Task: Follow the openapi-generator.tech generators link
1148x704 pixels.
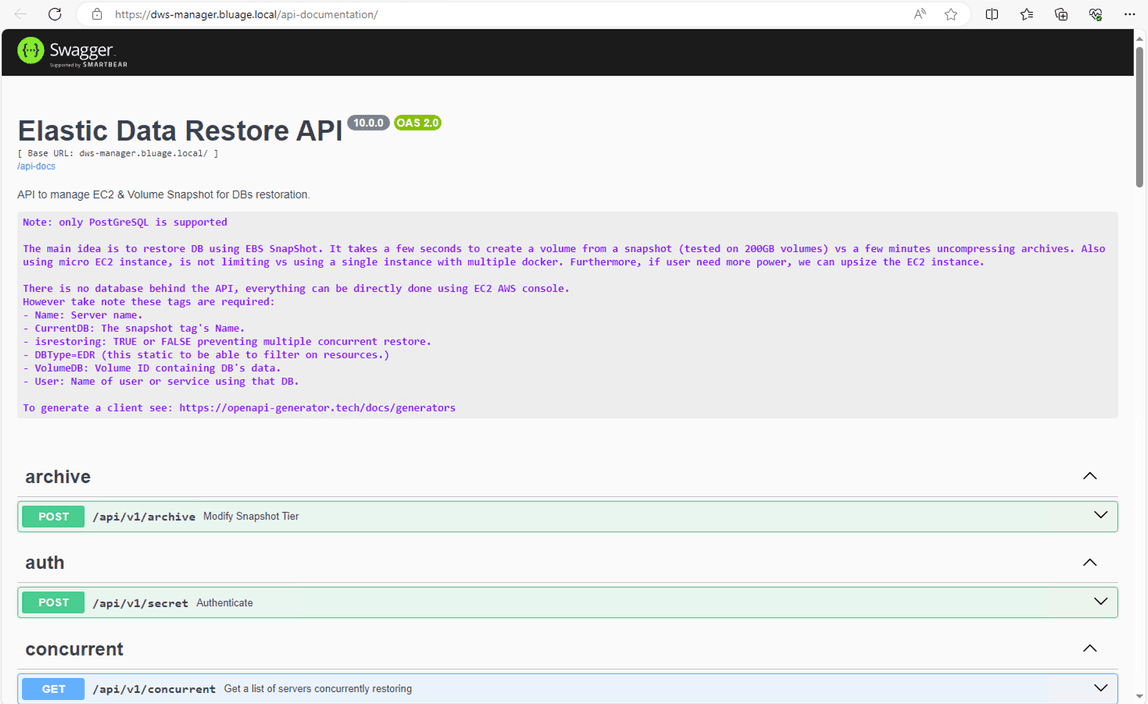Action: 316,407
